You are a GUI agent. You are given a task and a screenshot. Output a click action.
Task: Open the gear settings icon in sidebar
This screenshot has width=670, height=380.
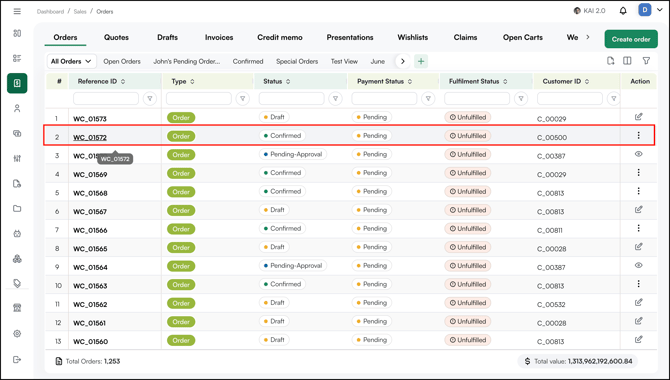click(17, 334)
